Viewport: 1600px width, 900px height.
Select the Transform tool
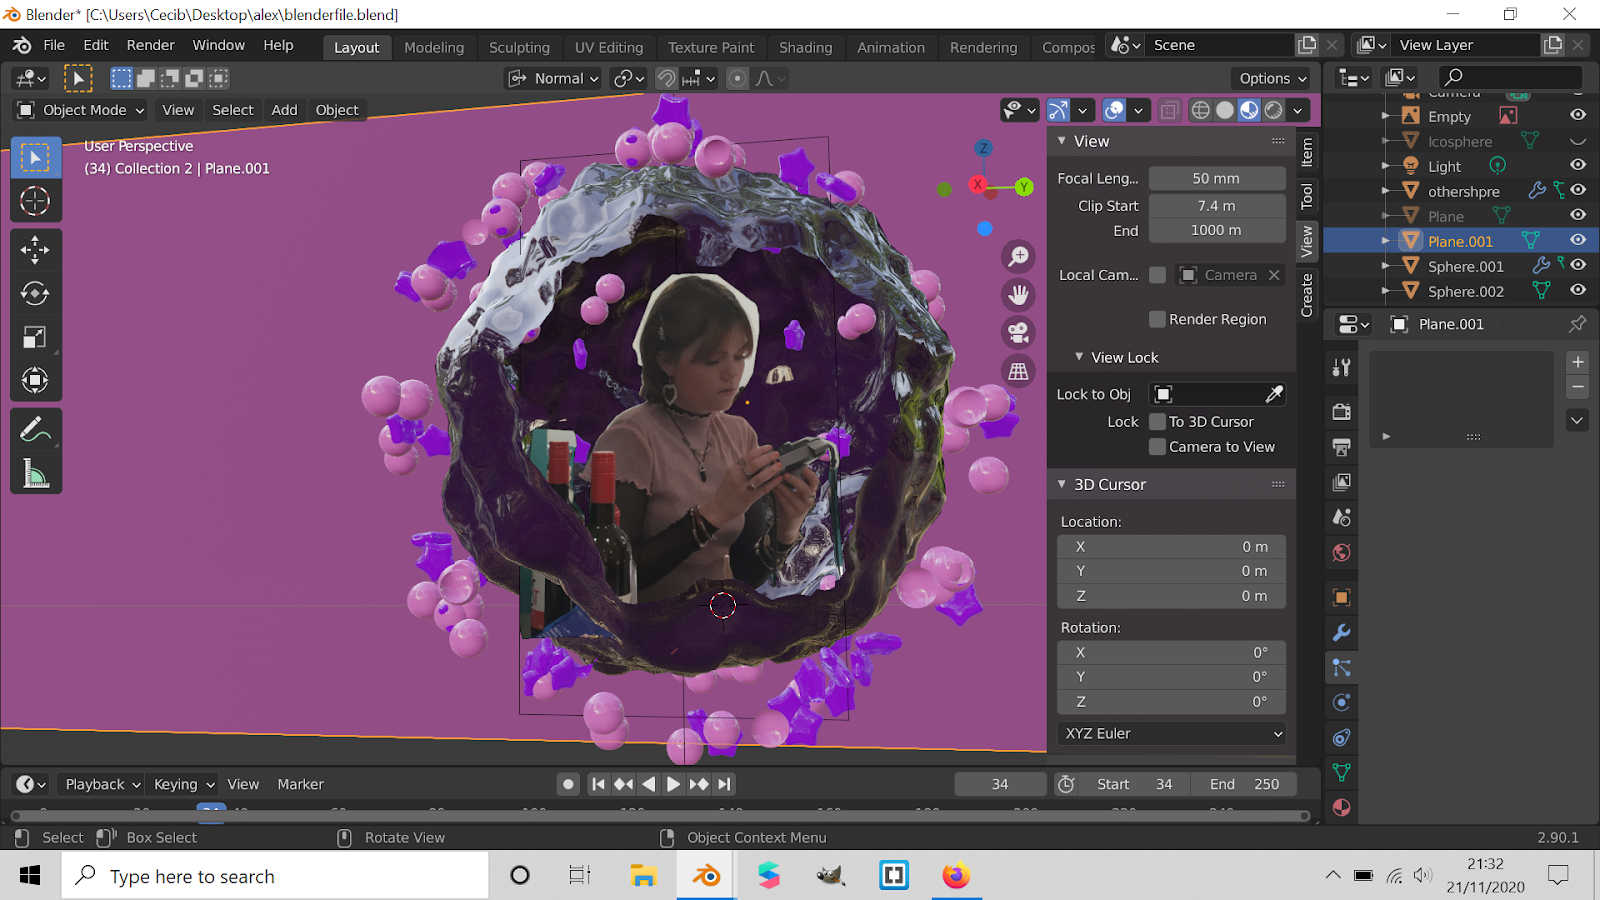tap(35, 380)
